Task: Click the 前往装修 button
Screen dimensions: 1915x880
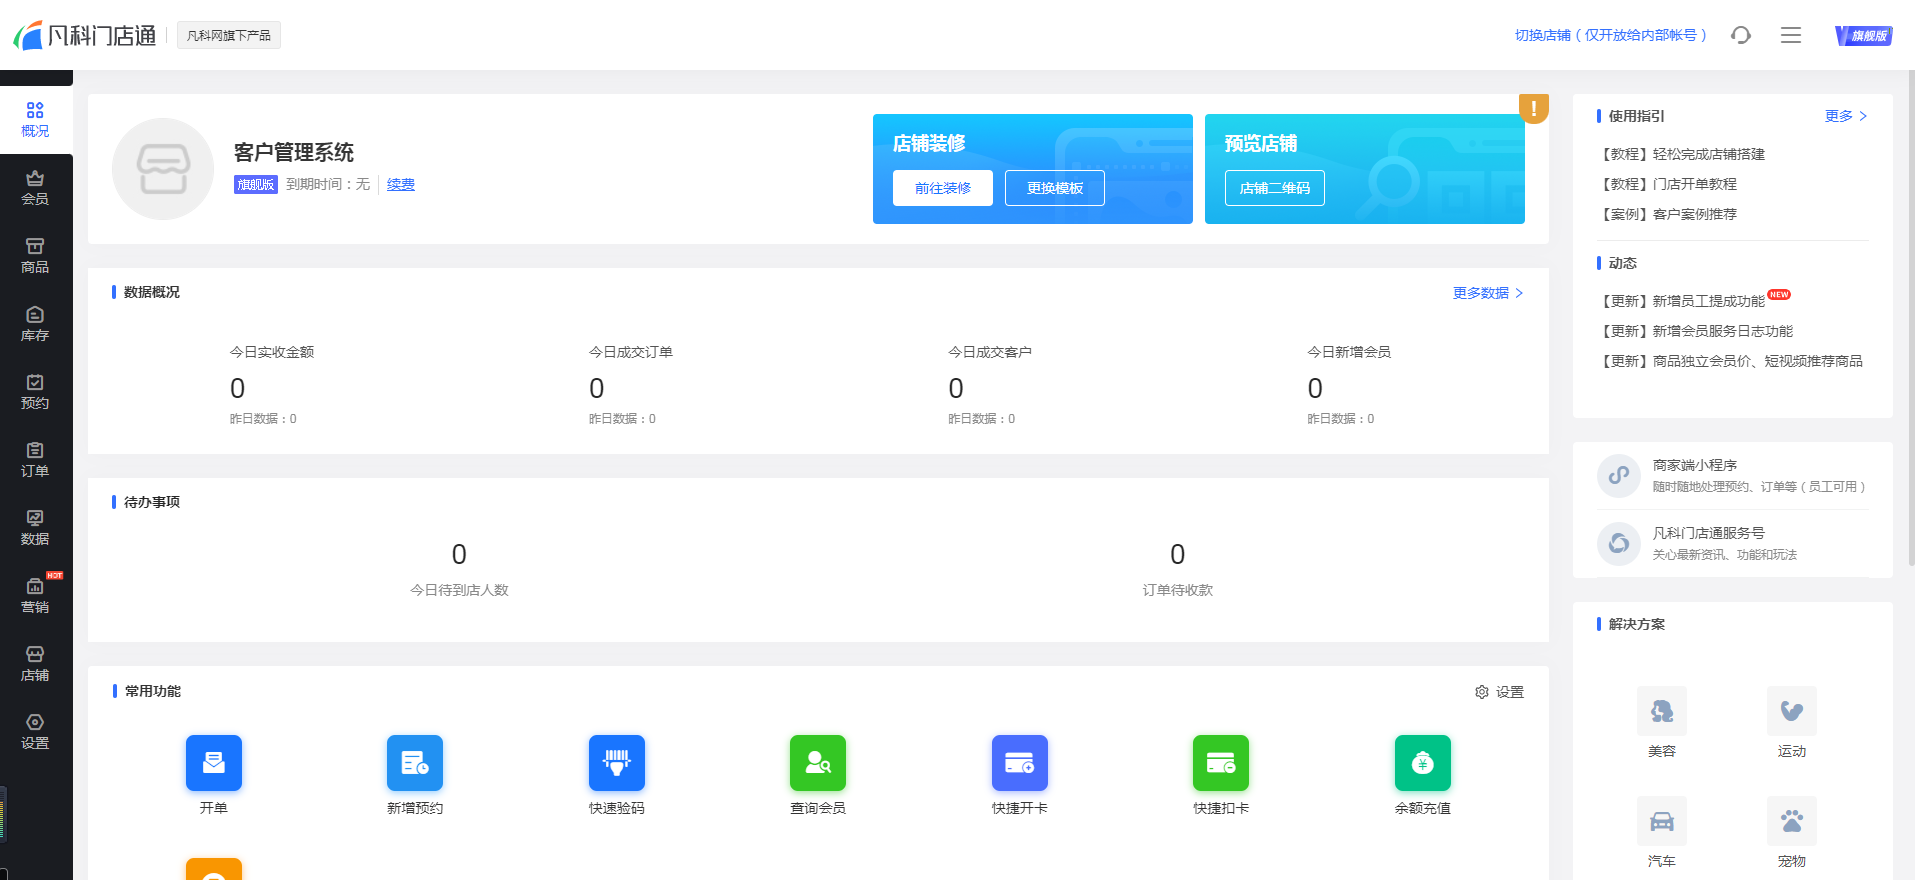Action: tap(942, 188)
